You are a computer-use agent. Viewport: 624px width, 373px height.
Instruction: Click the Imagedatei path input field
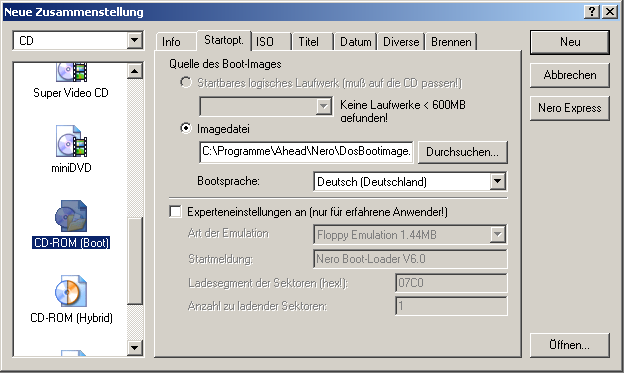tap(306, 152)
